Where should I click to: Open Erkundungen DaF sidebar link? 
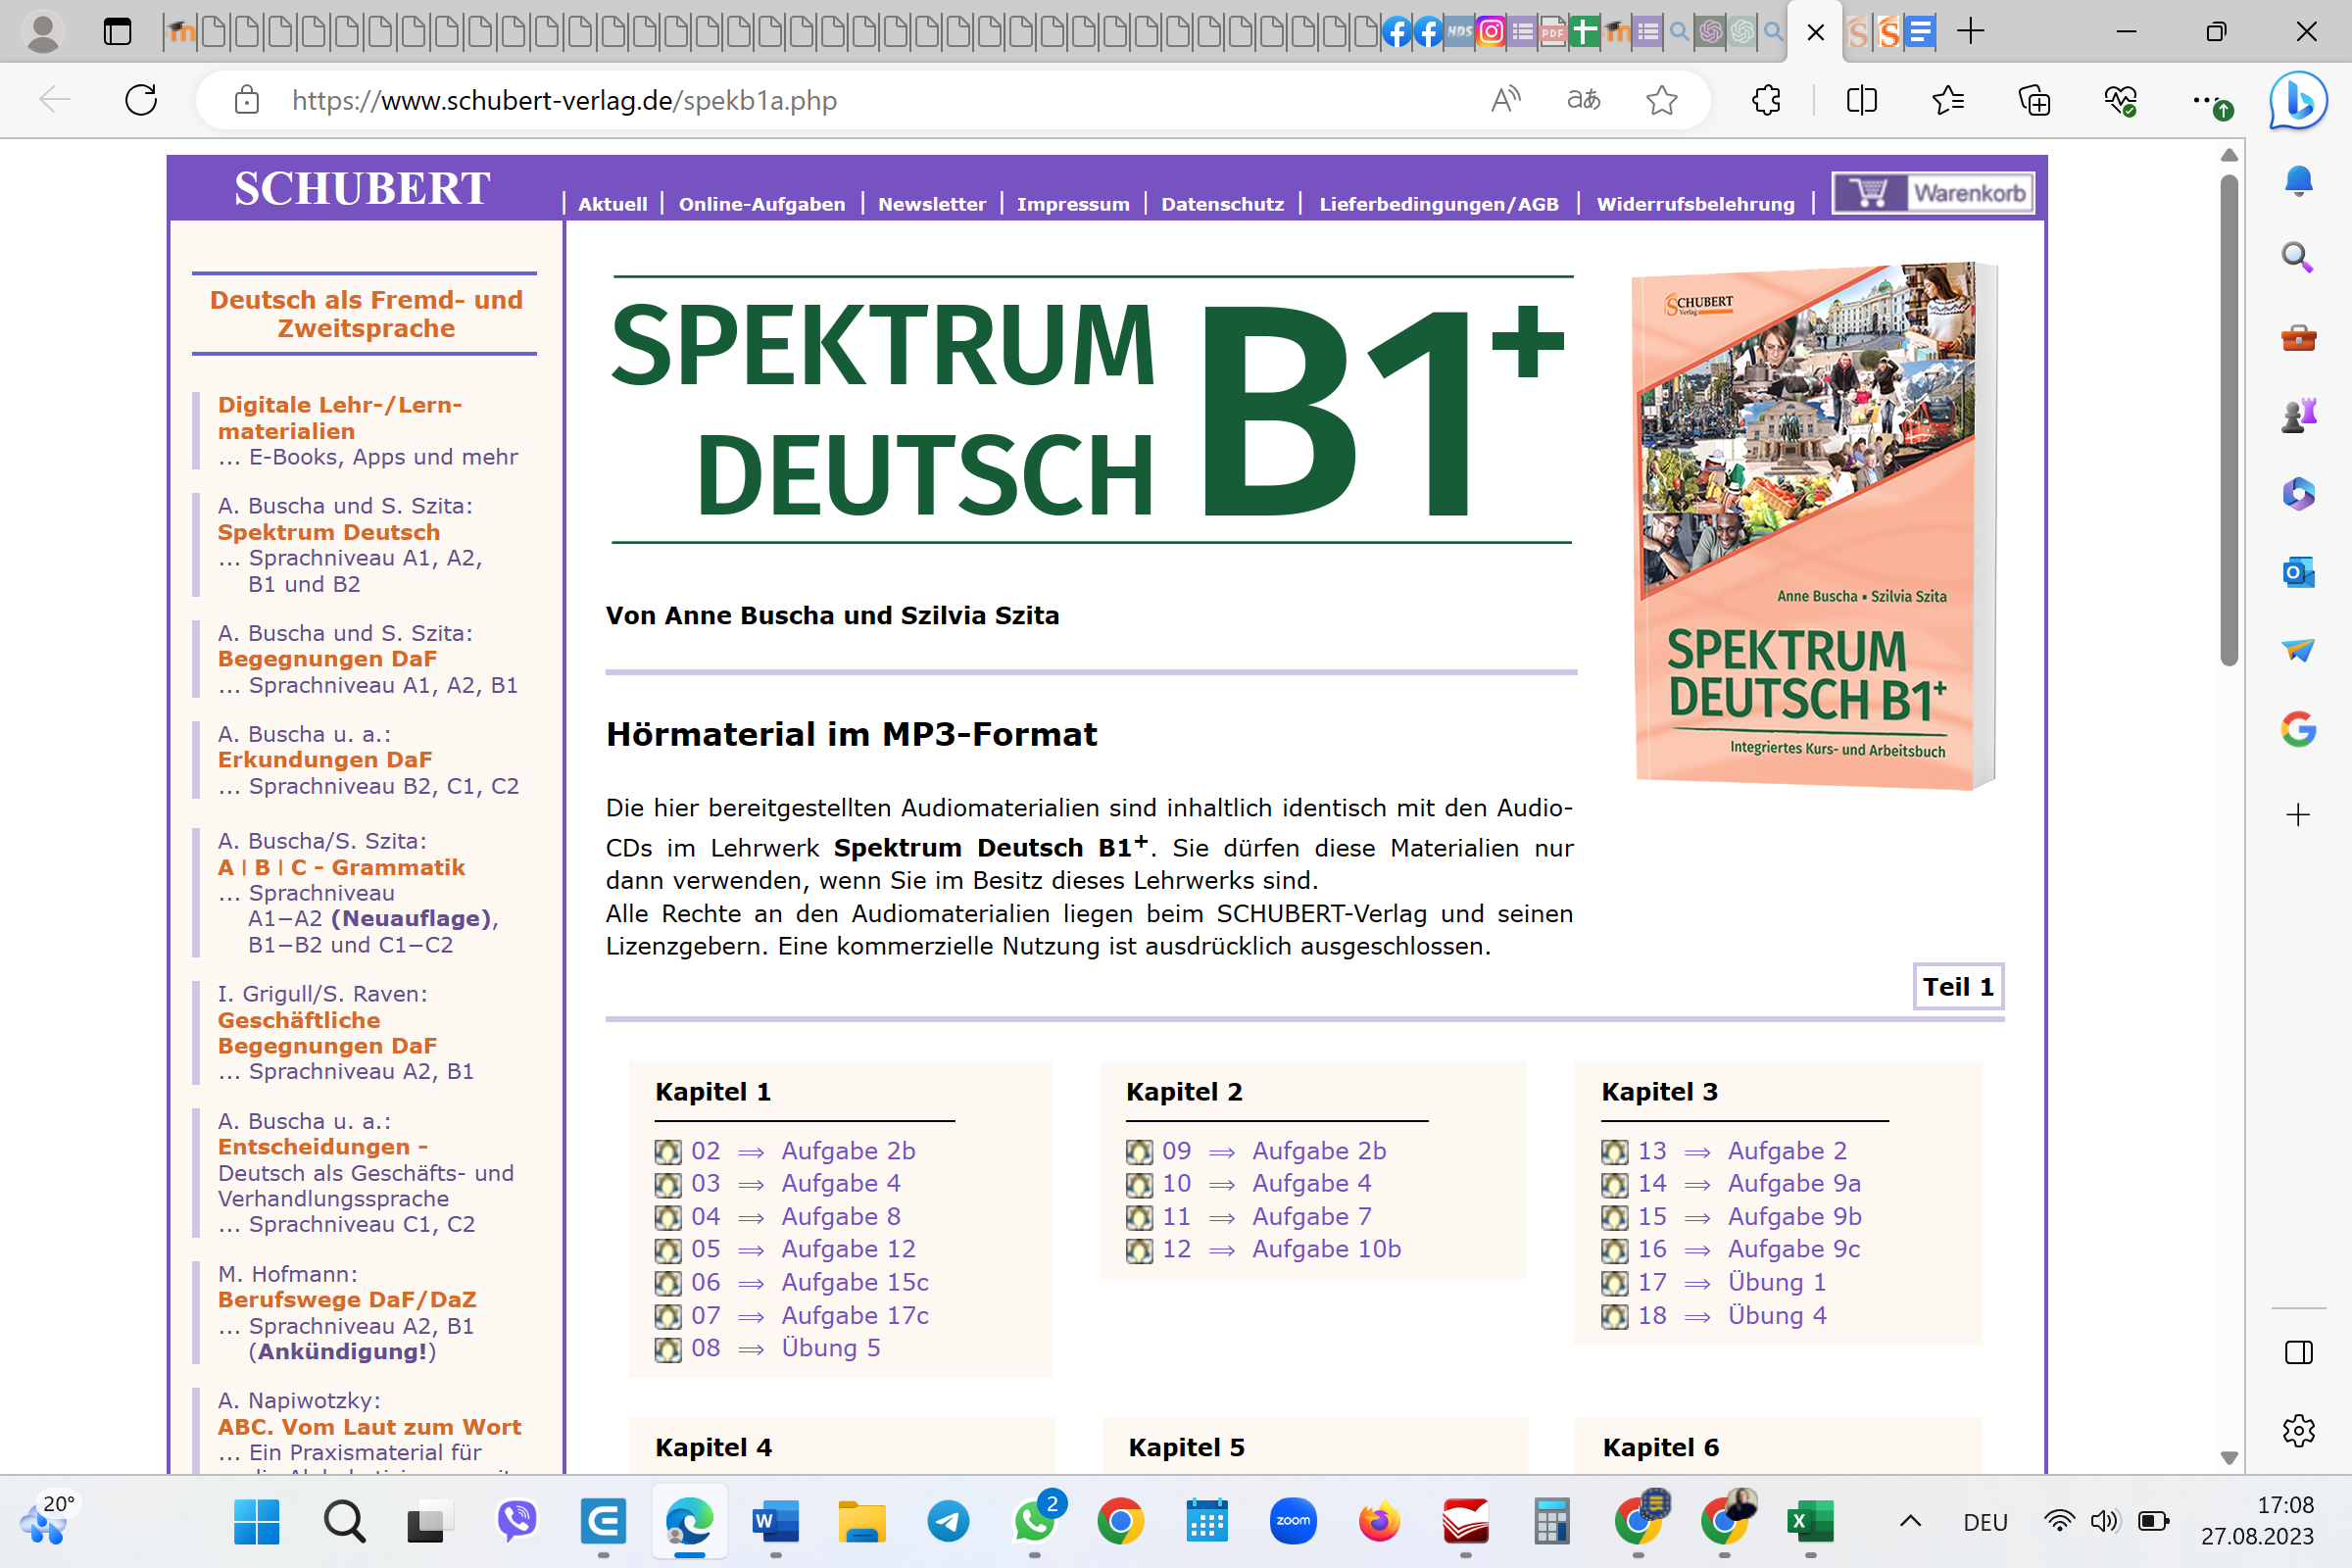325,760
